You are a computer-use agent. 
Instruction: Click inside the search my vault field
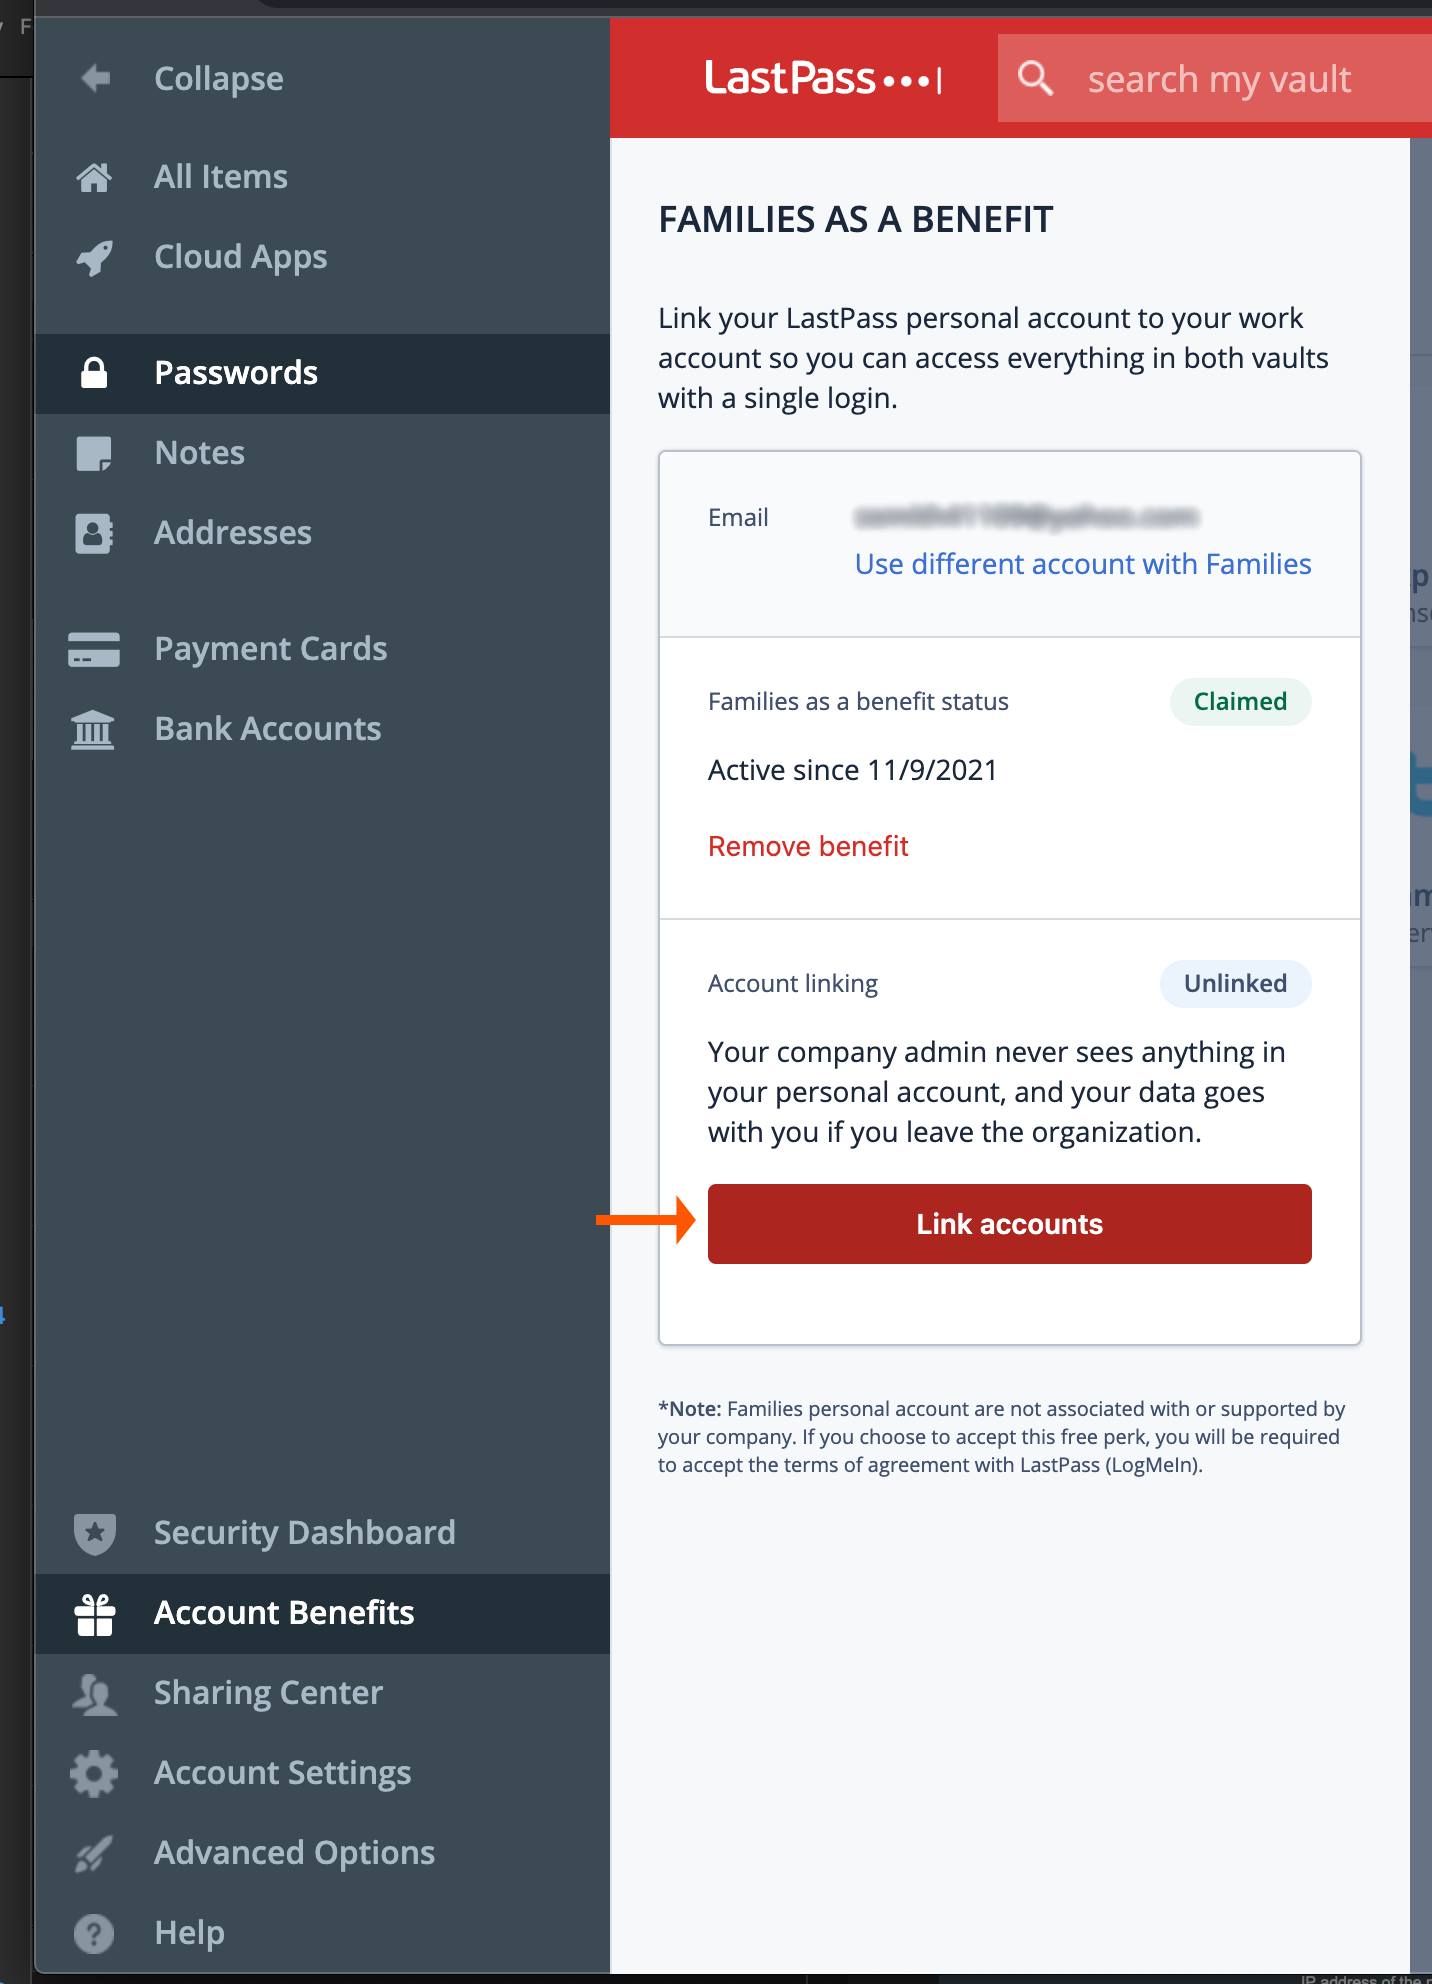tap(1218, 78)
